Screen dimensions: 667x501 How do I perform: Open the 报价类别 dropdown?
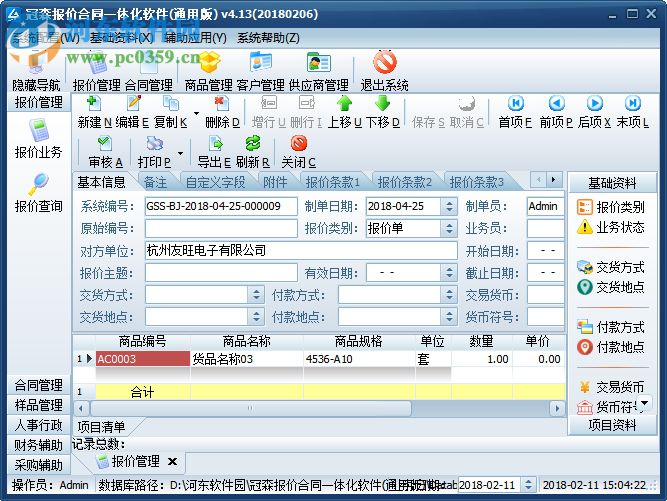[x=449, y=229]
